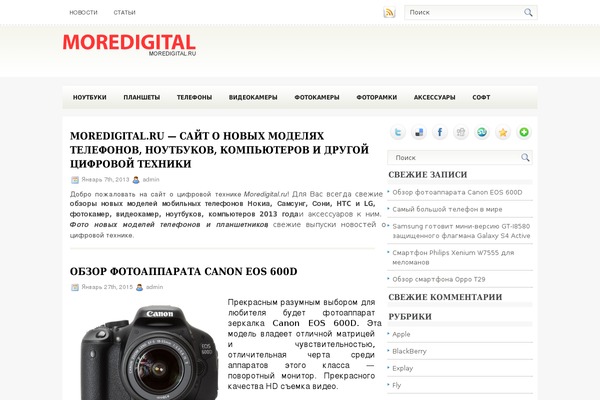Viewport: 600px width, 400px height.
Task: Click the sidebar search magnifier icon
Action: click(525, 157)
